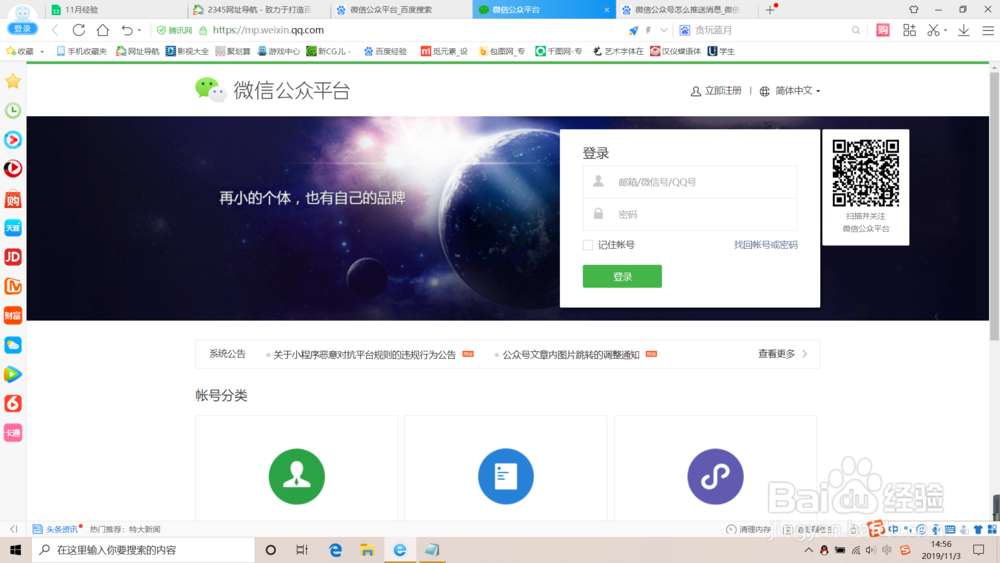Viewport: 1000px width, 563px height.
Task: Click the skin shirt icon in title bar
Action: (x=914, y=10)
